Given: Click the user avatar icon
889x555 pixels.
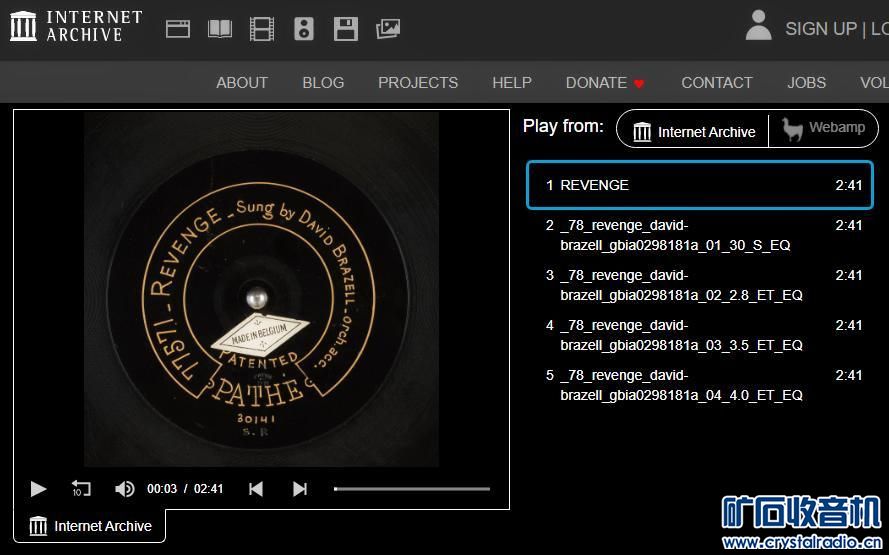Looking at the screenshot, I should (x=759, y=26).
